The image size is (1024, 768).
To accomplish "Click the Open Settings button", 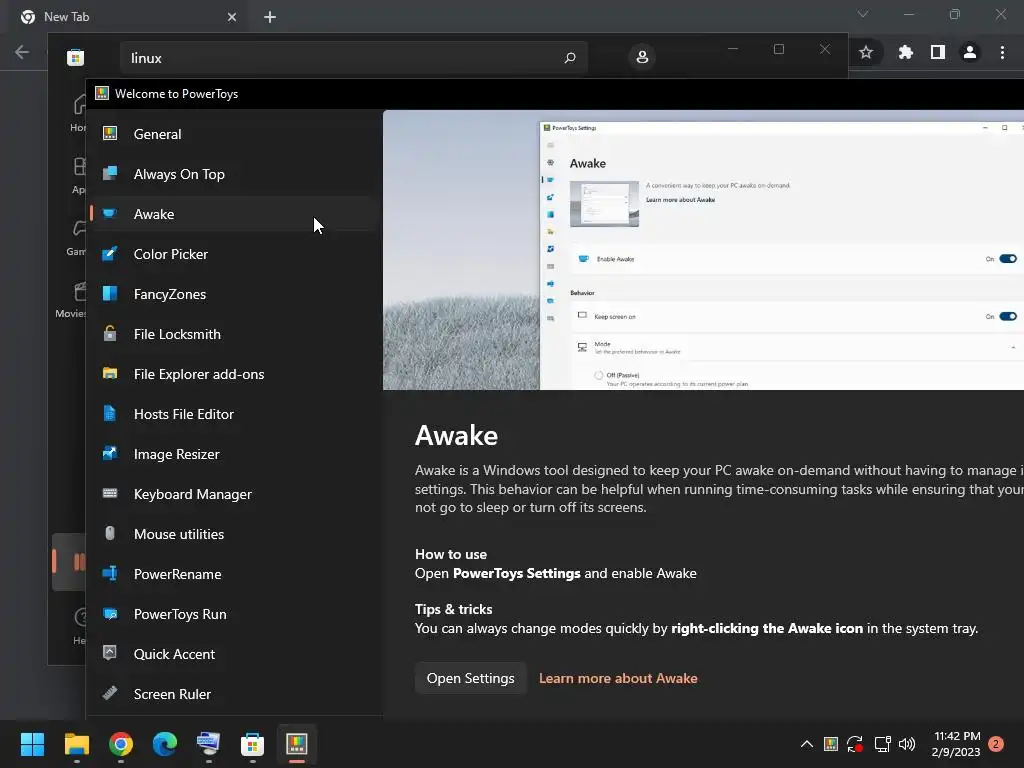I will (x=470, y=678).
